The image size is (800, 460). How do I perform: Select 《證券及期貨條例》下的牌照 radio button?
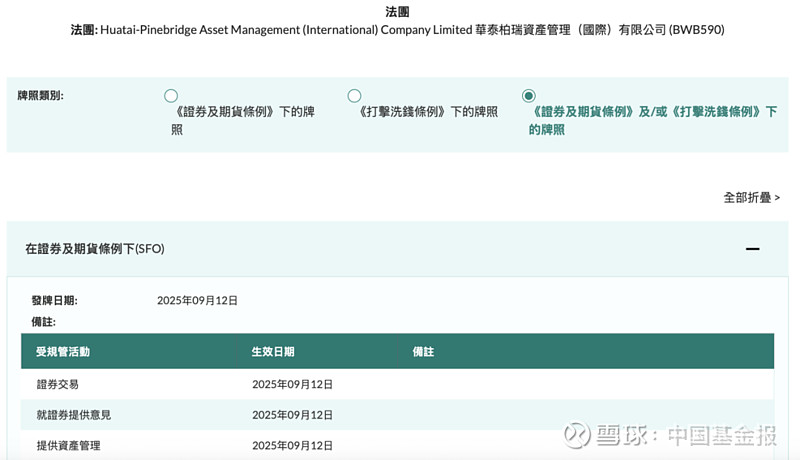171,96
